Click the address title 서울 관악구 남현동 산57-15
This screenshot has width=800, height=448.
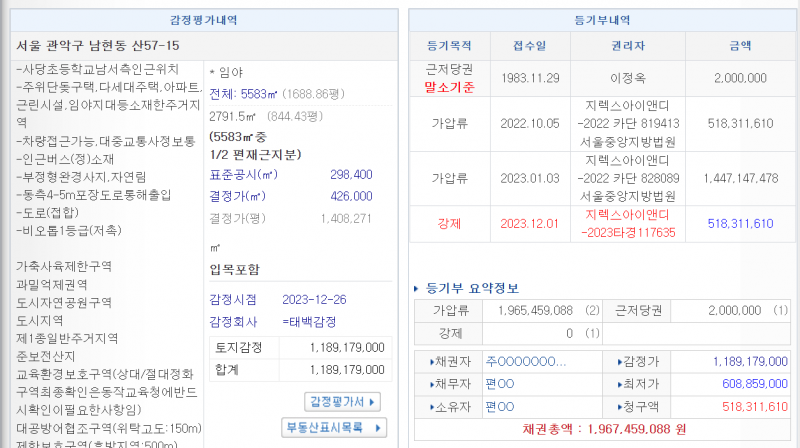coord(99,46)
